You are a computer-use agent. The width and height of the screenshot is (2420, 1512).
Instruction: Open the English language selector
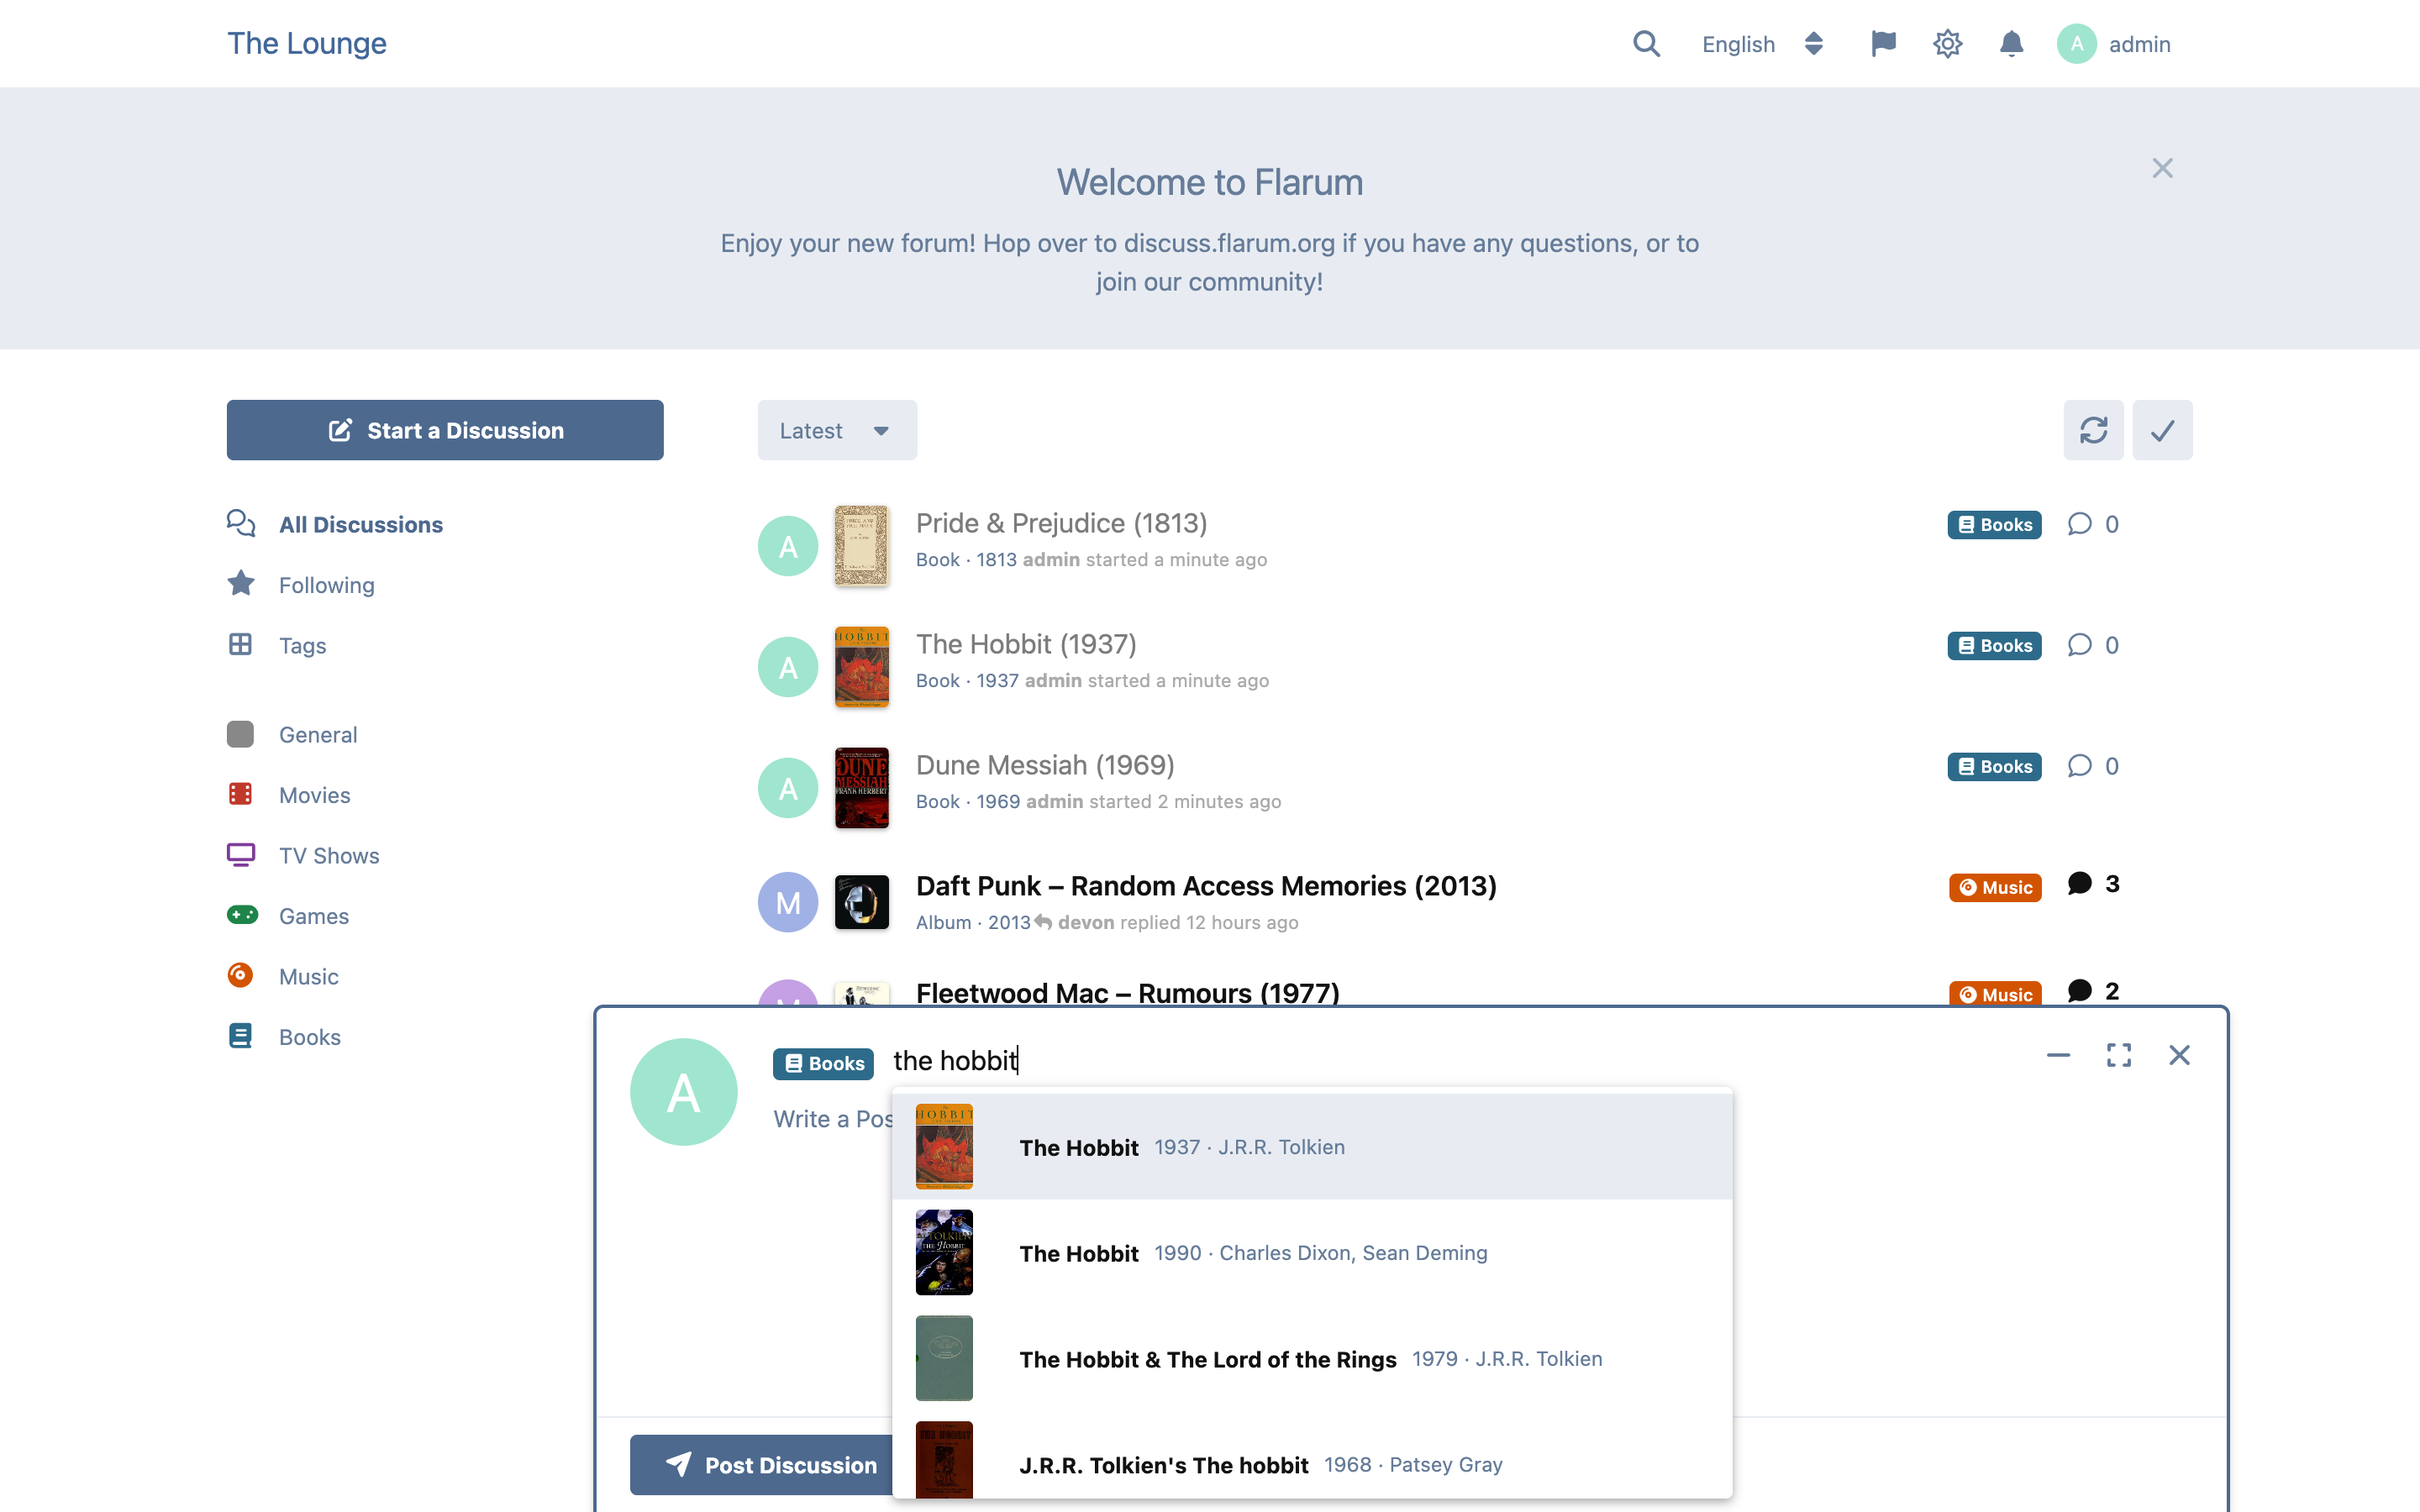coord(1762,44)
